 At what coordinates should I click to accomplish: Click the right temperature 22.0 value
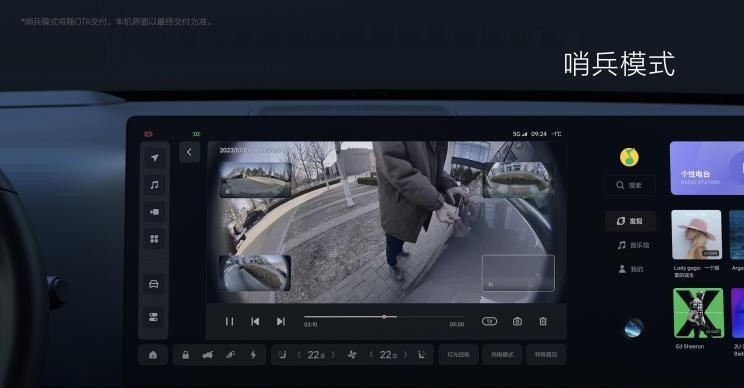388,355
